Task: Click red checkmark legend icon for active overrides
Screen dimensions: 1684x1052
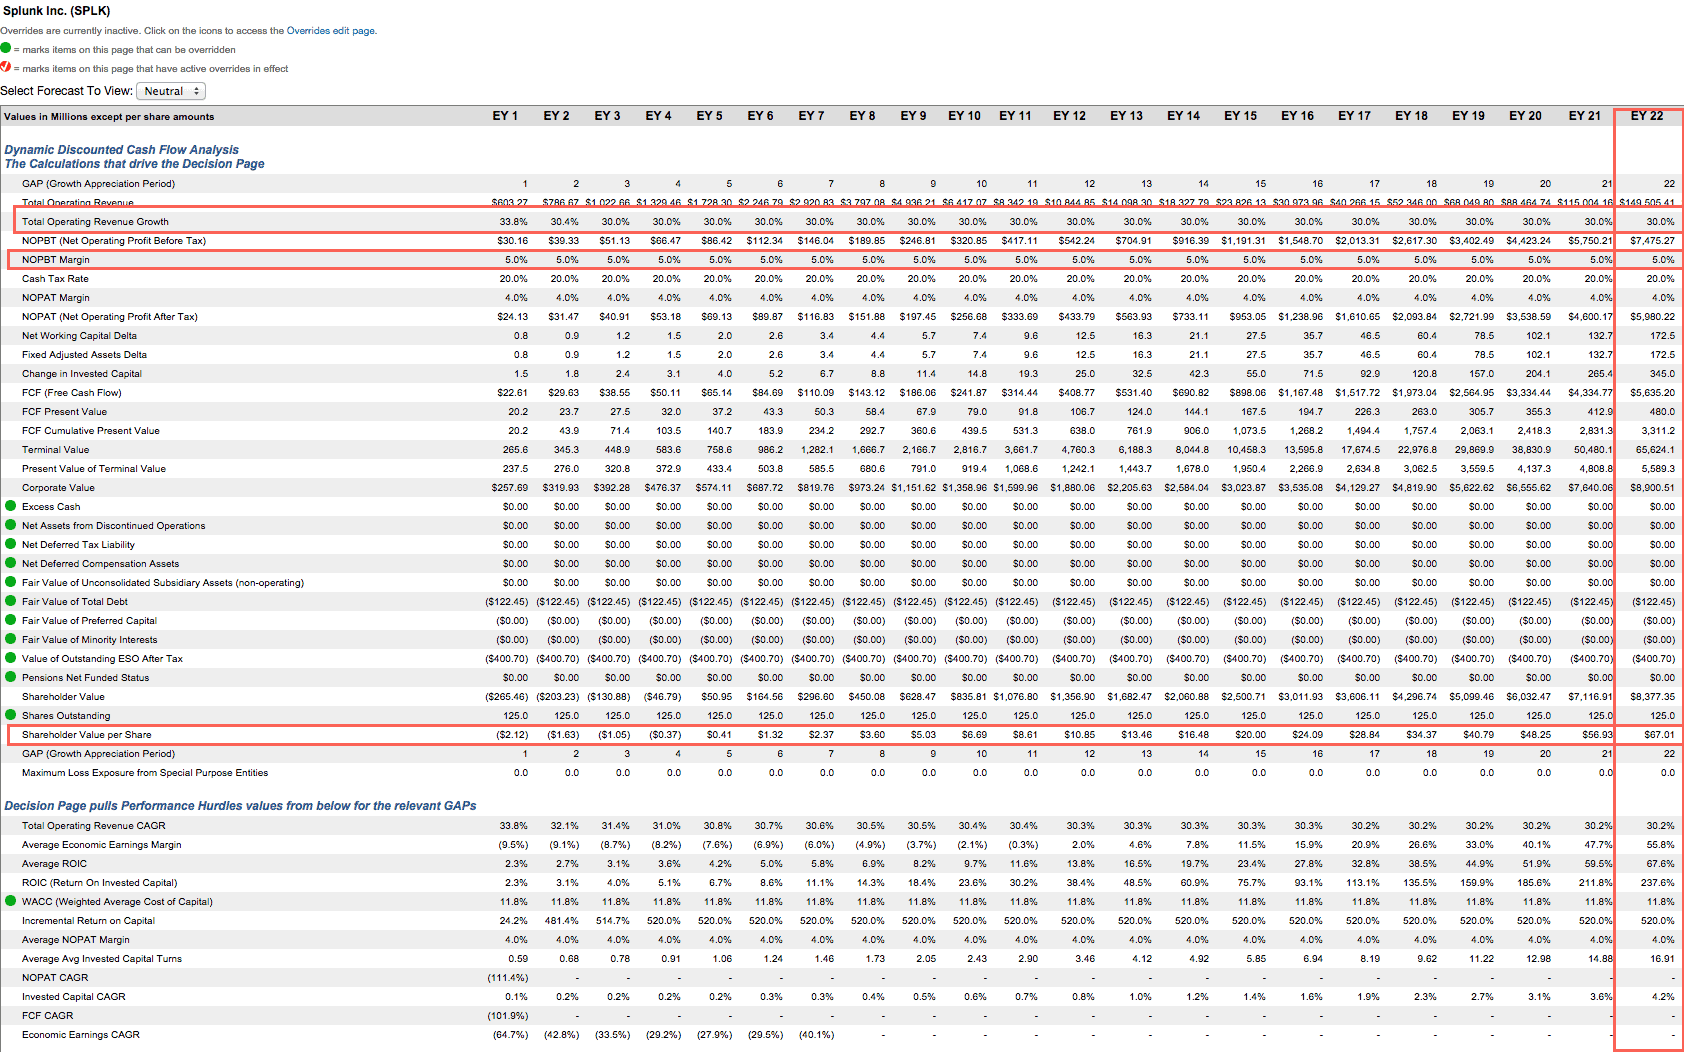Action: coord(6,67)
